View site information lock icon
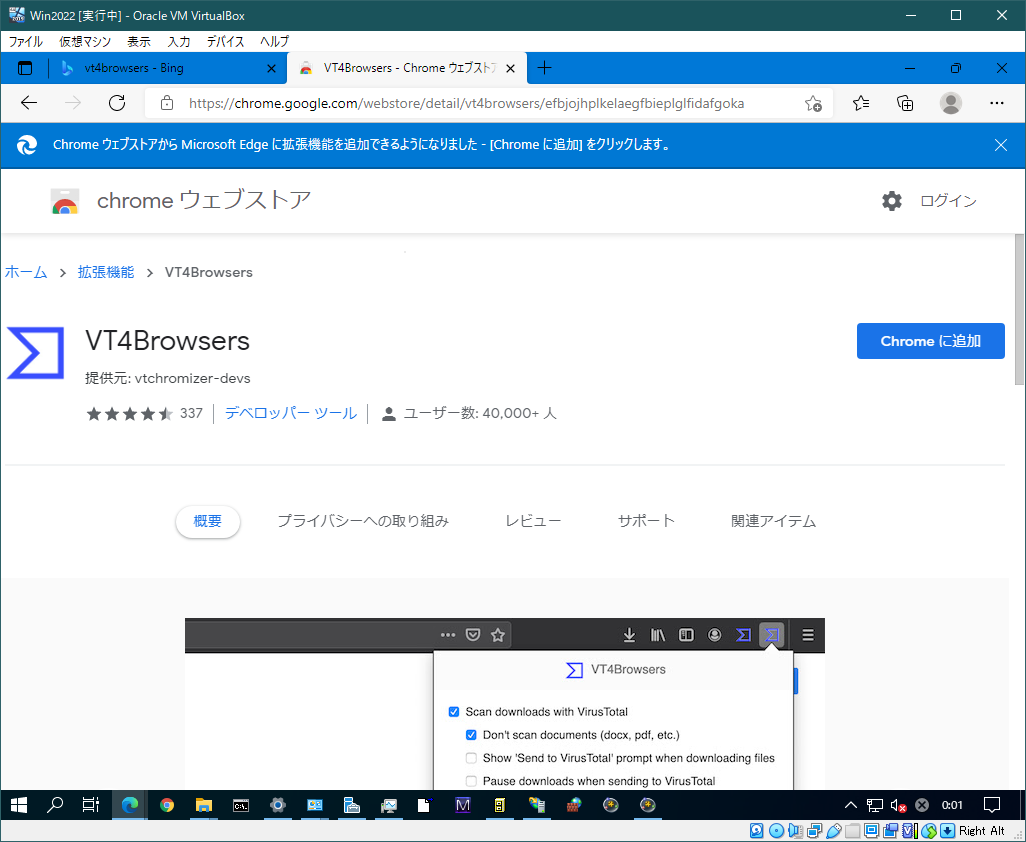1026x842 pixels. [x=167, y=103]
